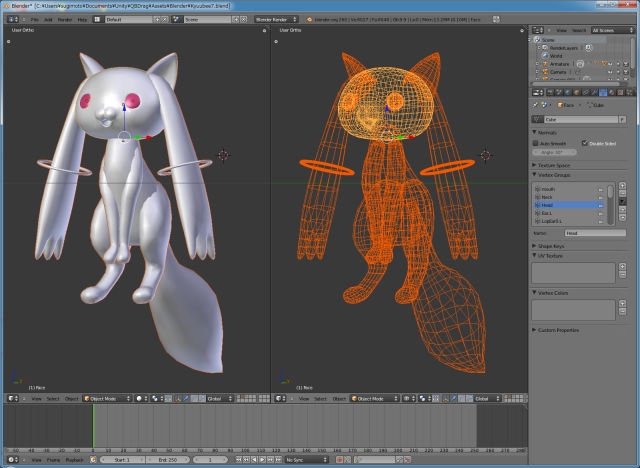Click the red auto-keying record button
640x468 pixels.
tap(339, 459)
